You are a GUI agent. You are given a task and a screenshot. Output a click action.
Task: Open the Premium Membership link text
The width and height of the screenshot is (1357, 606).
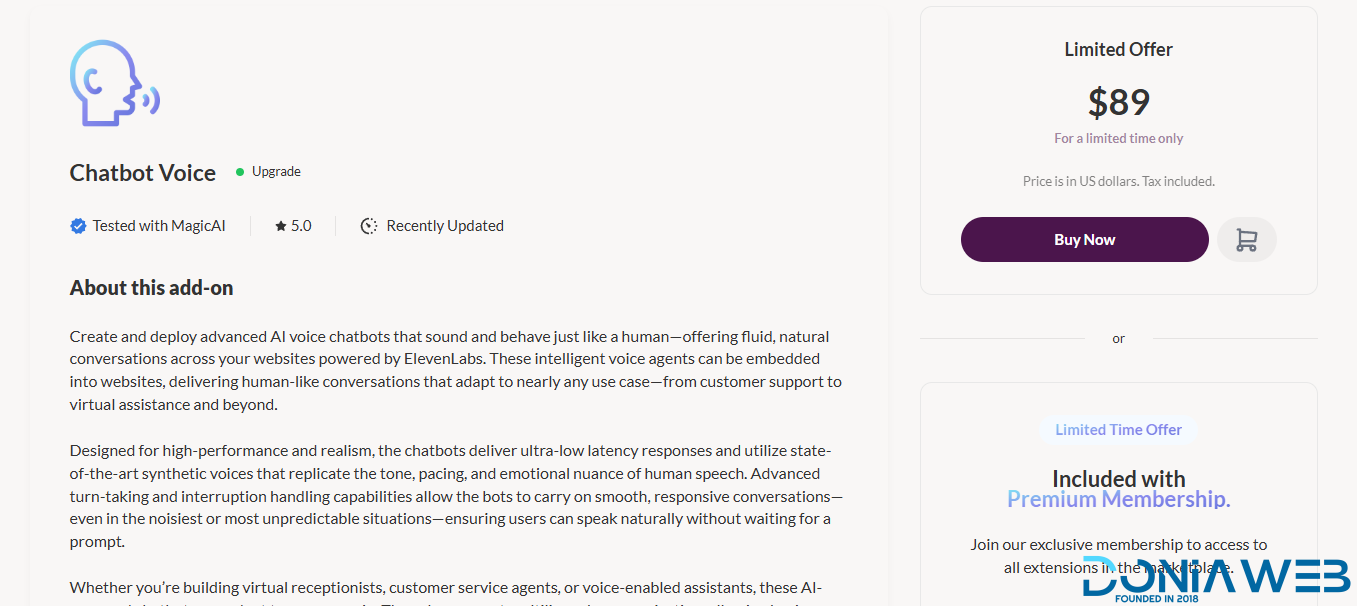click(1118, 499)
